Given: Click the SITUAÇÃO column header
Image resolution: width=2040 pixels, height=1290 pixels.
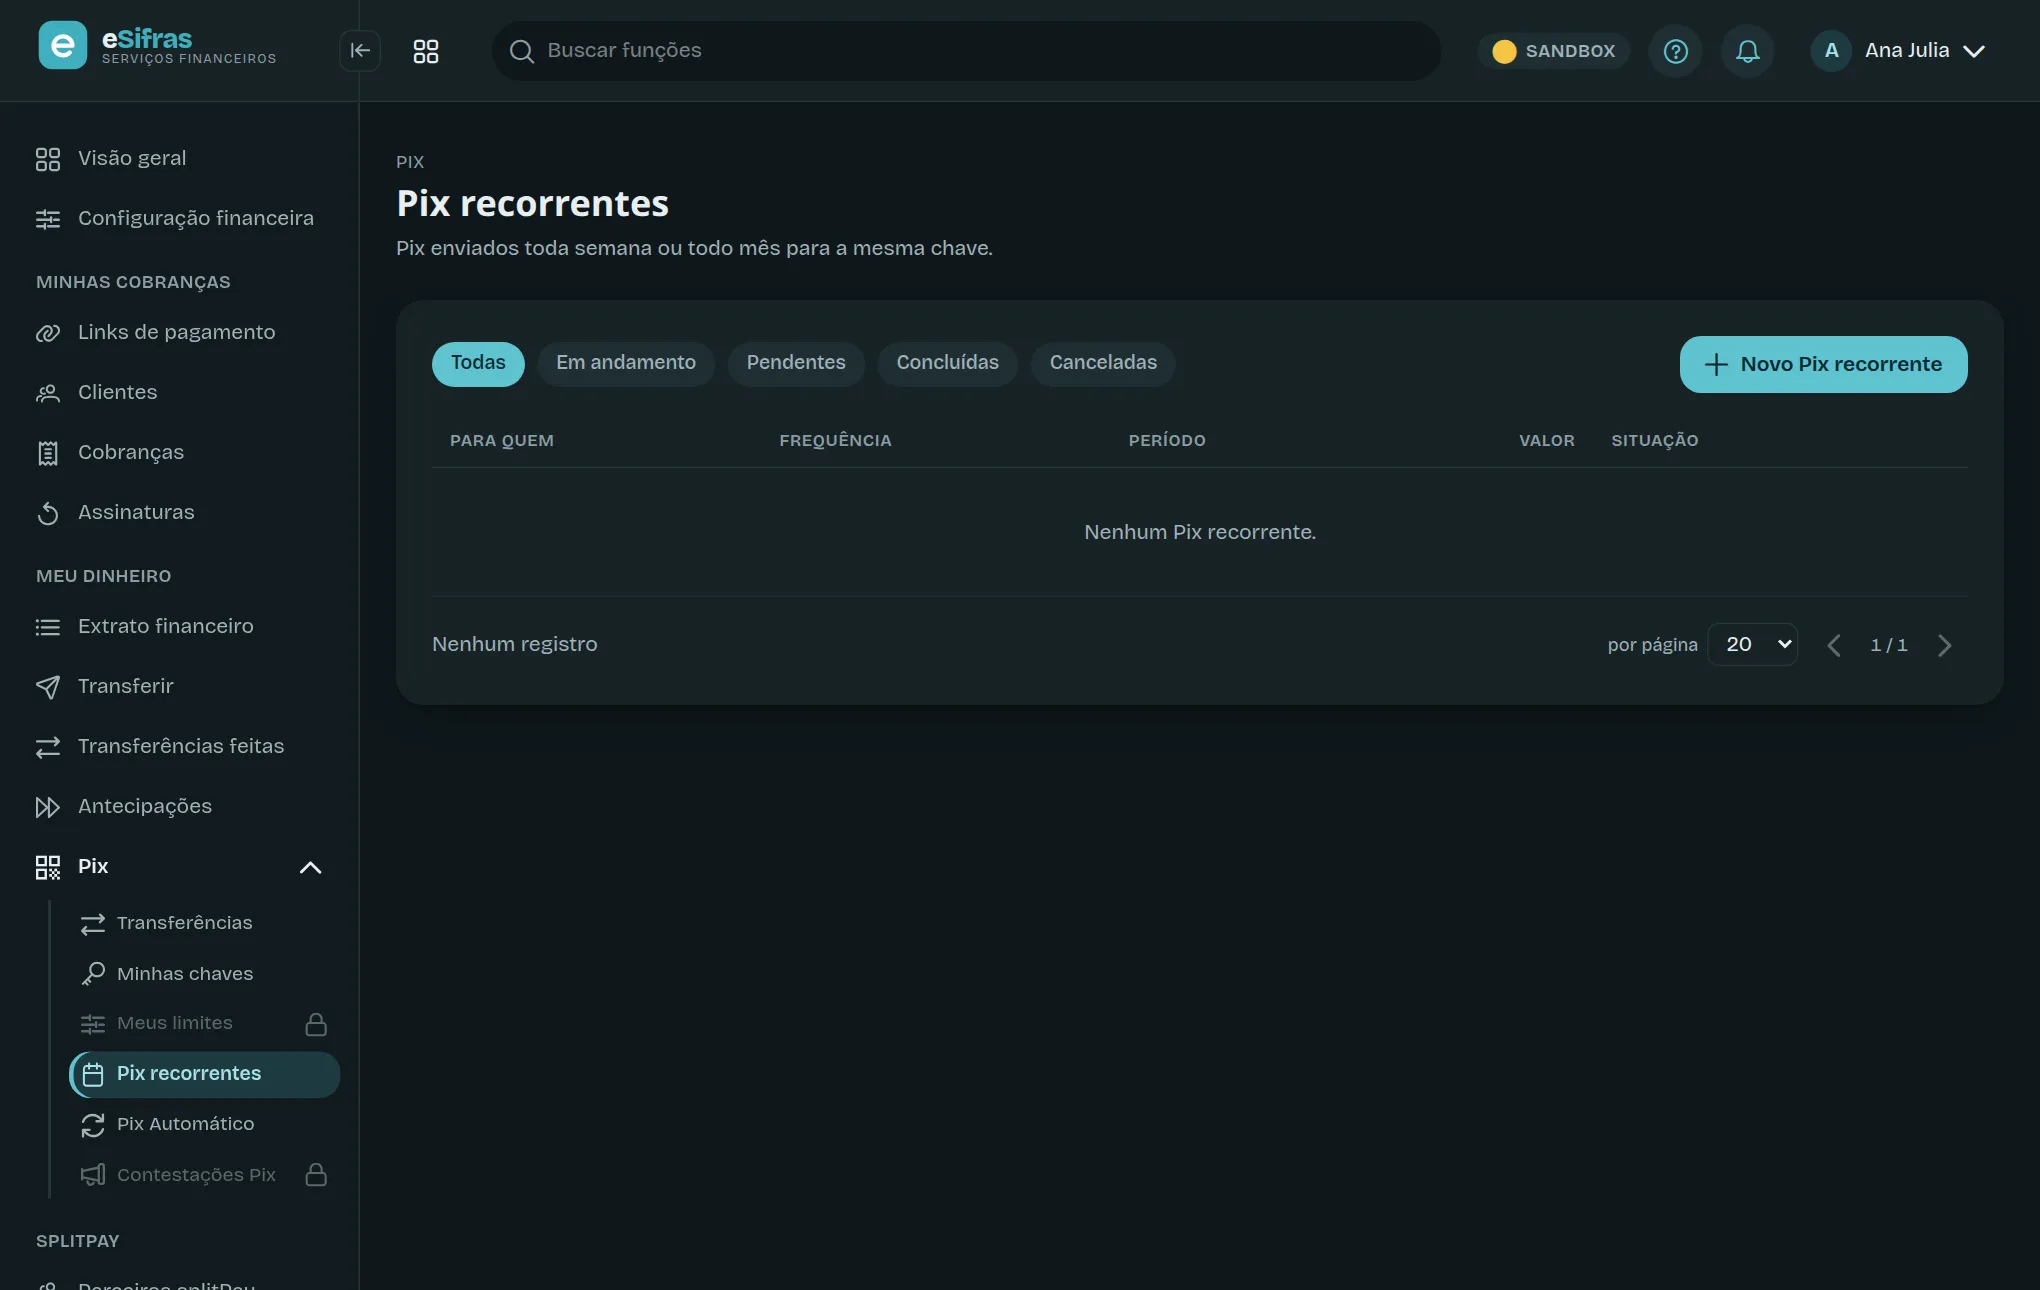Looking at the screenshot, I should coord(1654,441).
